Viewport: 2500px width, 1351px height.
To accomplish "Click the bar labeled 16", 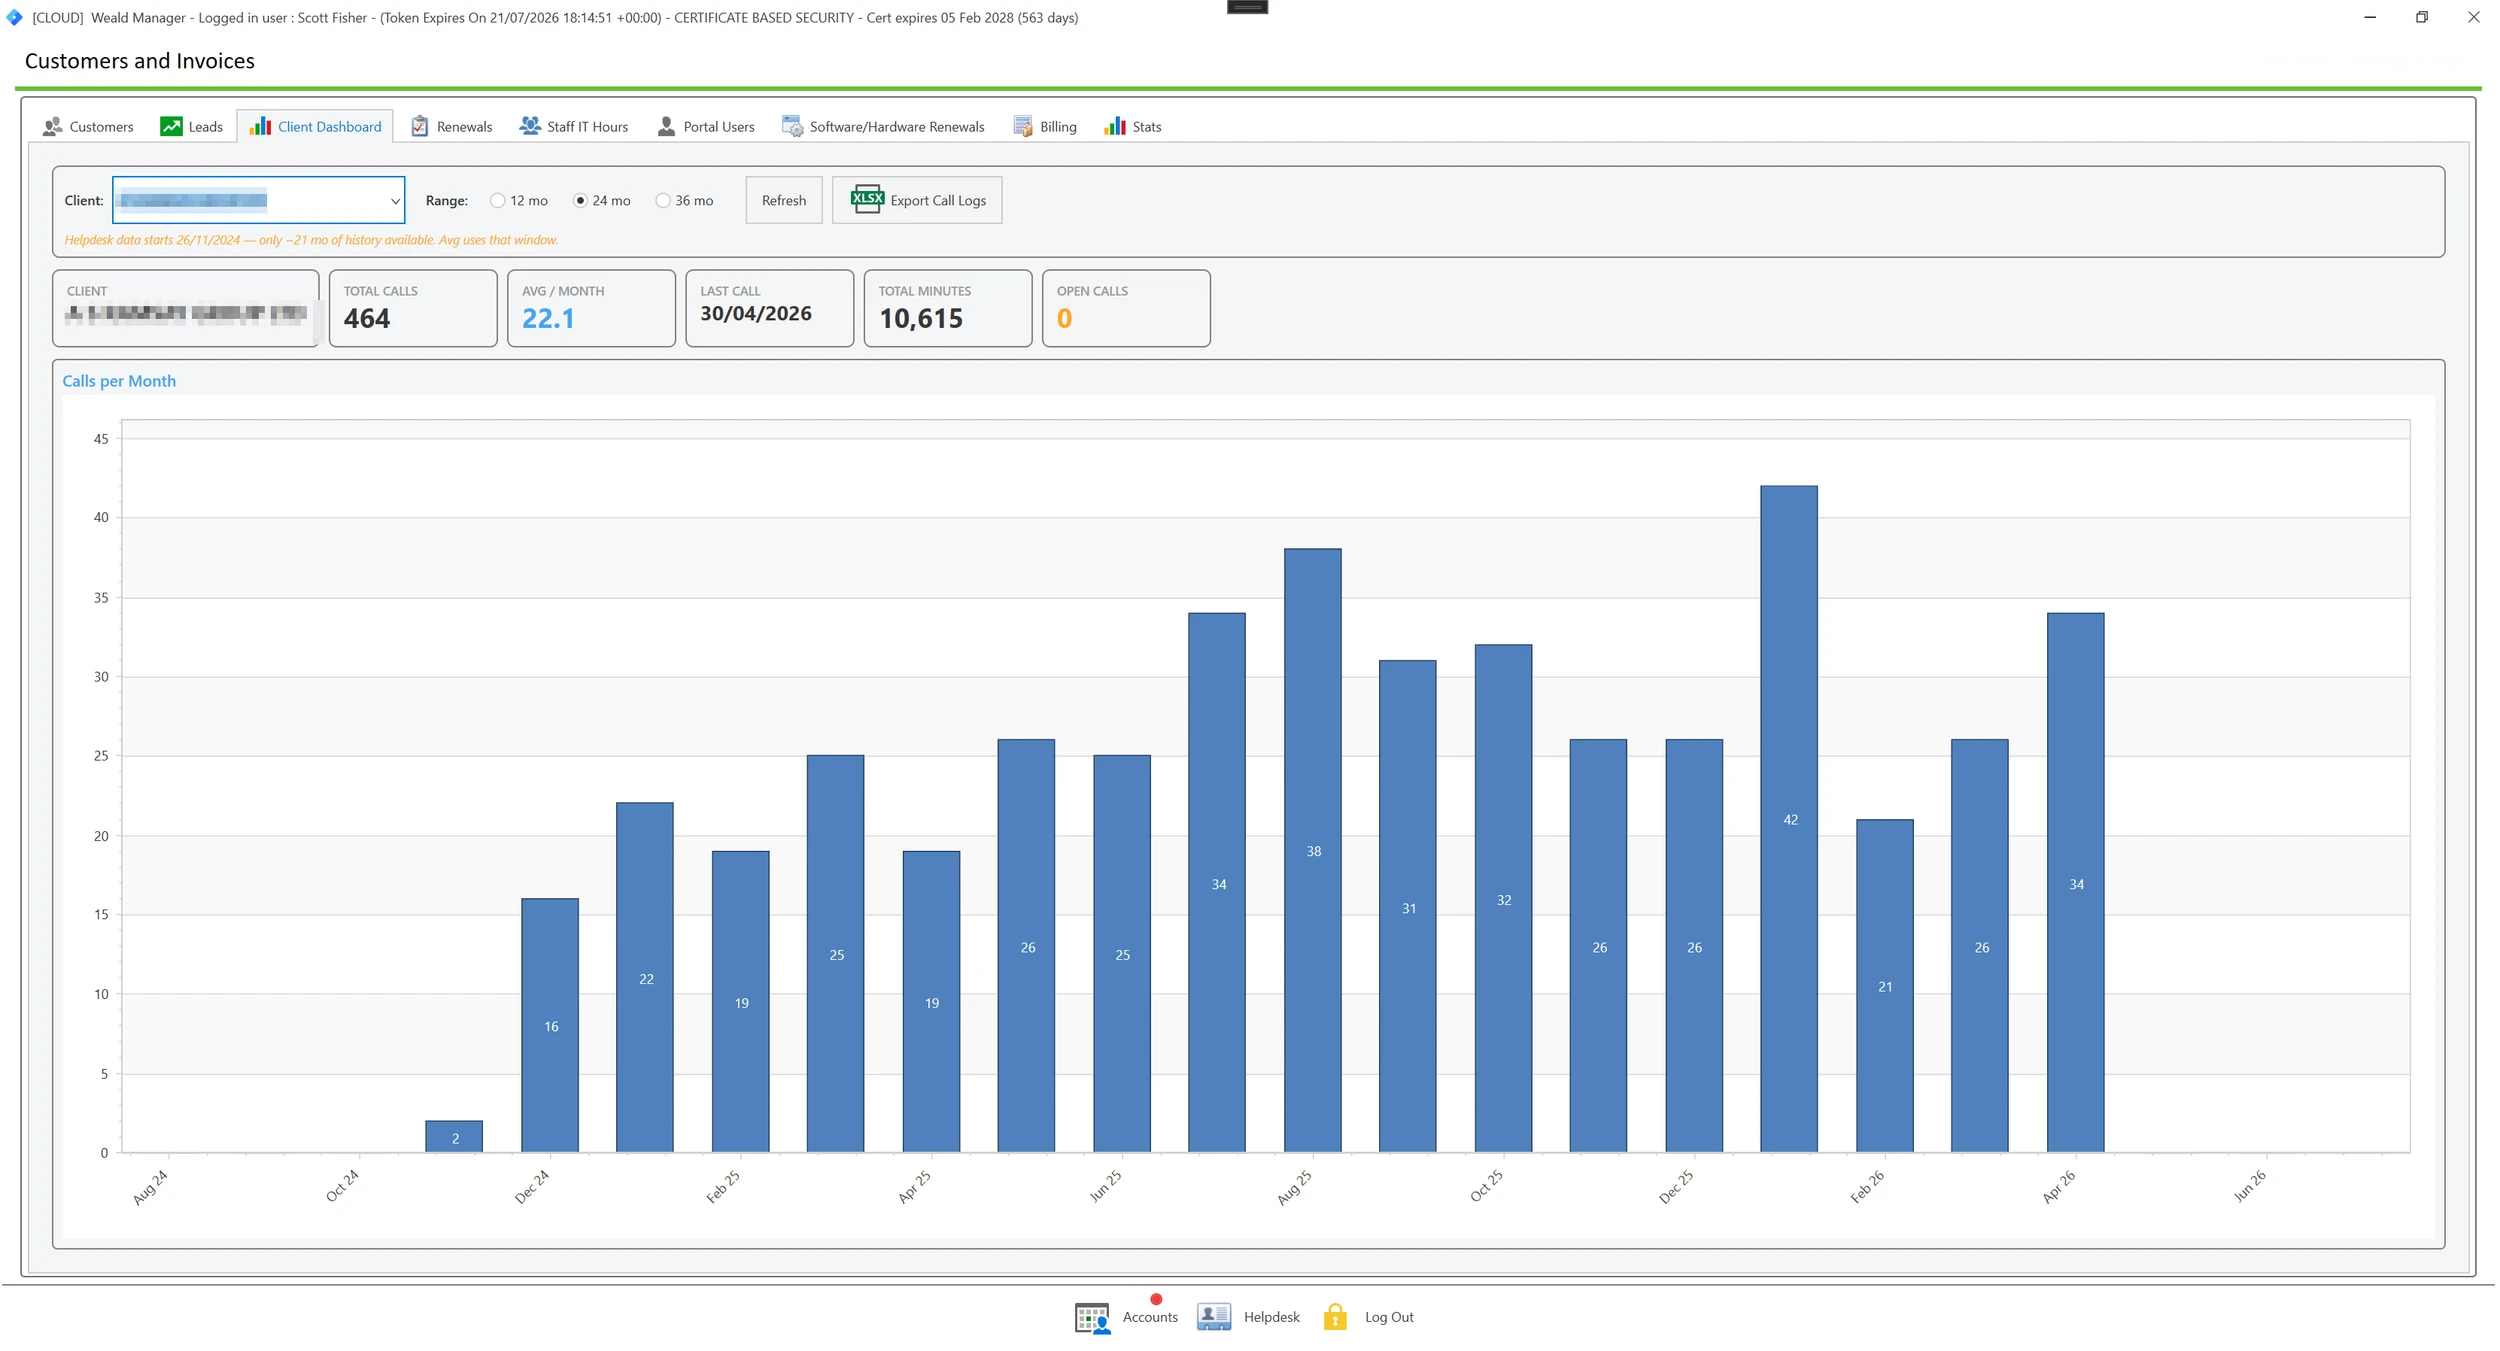I will click(x=550, y=1026).
